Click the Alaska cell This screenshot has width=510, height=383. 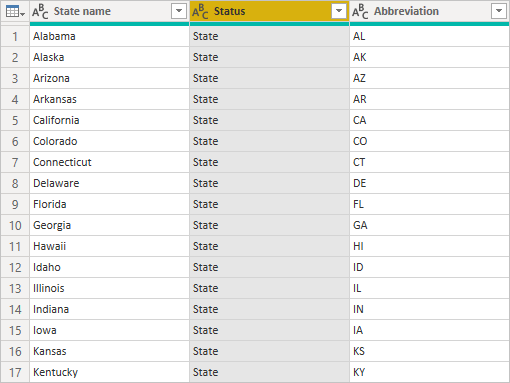(109, 57)
